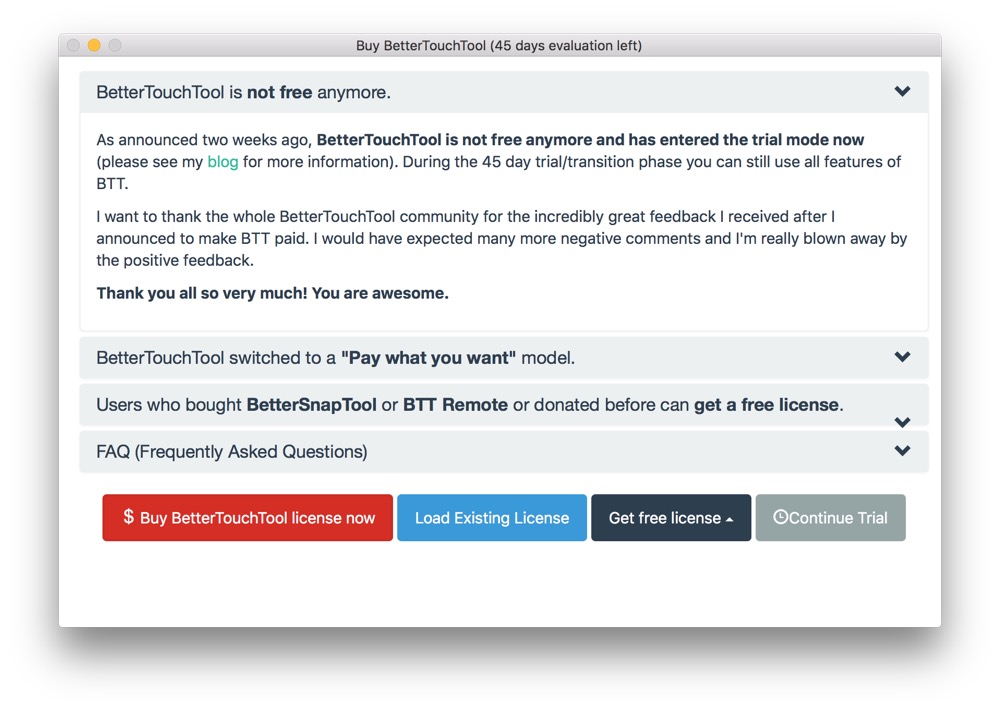Viewport: 1000px width, 711px height.
Task: Expand the FAQ section chevron
Action: tap(902, 450)
